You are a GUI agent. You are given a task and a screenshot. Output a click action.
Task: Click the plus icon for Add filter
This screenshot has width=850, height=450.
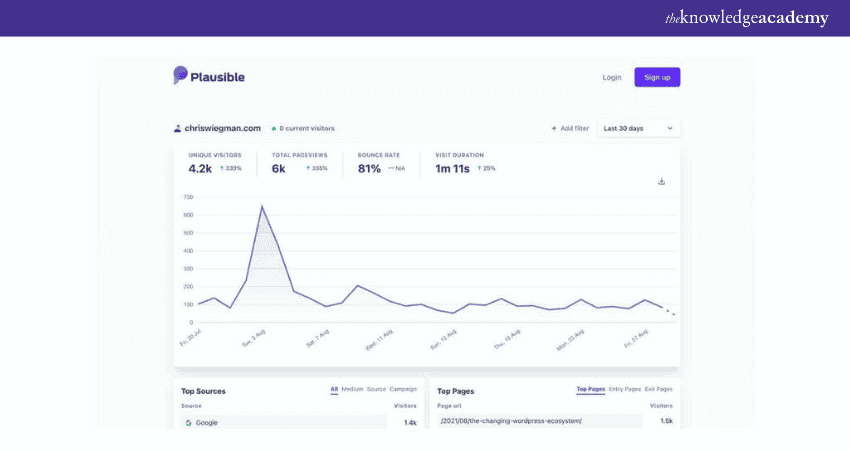point(554,129)
